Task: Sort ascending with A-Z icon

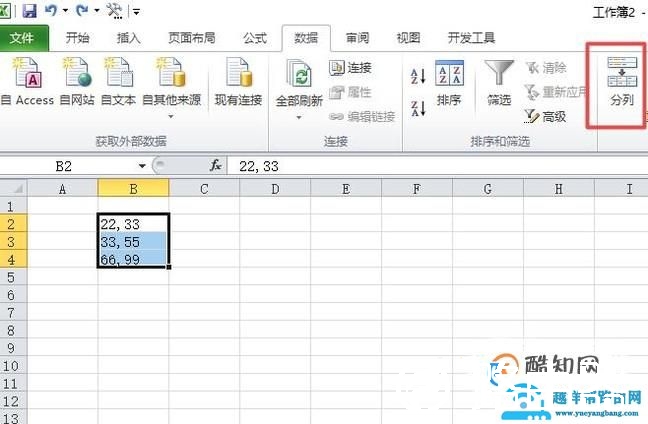Action: 418,76
